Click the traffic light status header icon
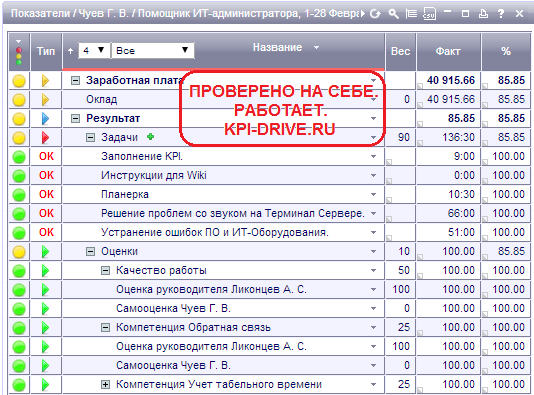Screen dimensions: 534x395 pyautogui.click(x=19, y=56)
